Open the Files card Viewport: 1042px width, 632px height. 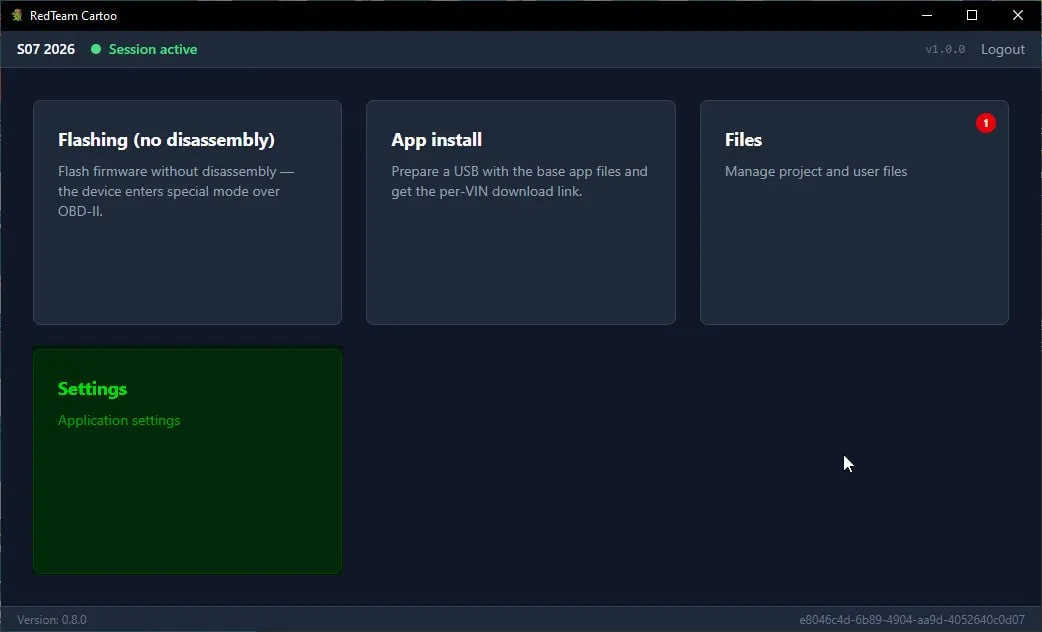pos(854,212)
